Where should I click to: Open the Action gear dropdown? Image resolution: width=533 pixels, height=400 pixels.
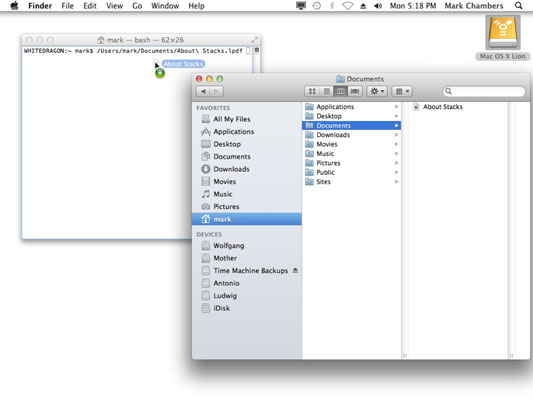[x=377, y=91]
